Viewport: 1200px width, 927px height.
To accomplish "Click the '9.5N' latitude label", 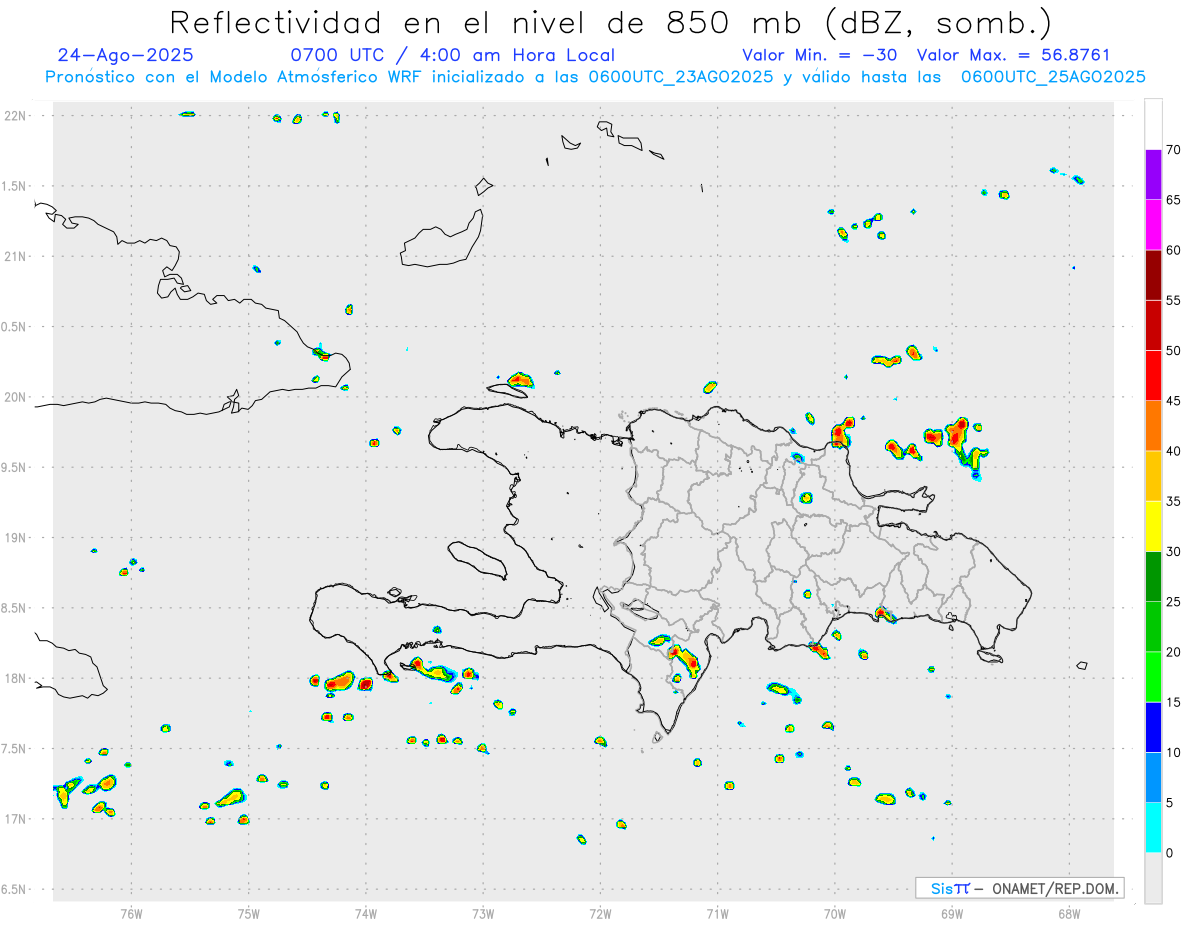I will click(x=15, y=467).
